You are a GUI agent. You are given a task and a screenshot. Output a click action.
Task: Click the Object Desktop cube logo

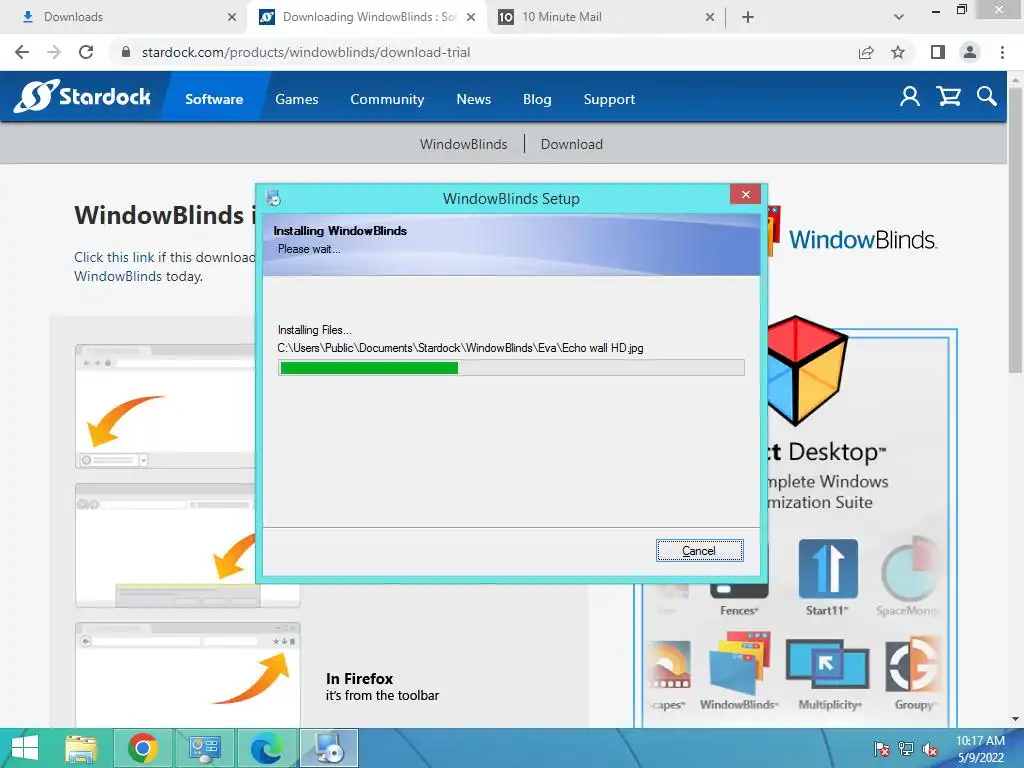(808, 370)
